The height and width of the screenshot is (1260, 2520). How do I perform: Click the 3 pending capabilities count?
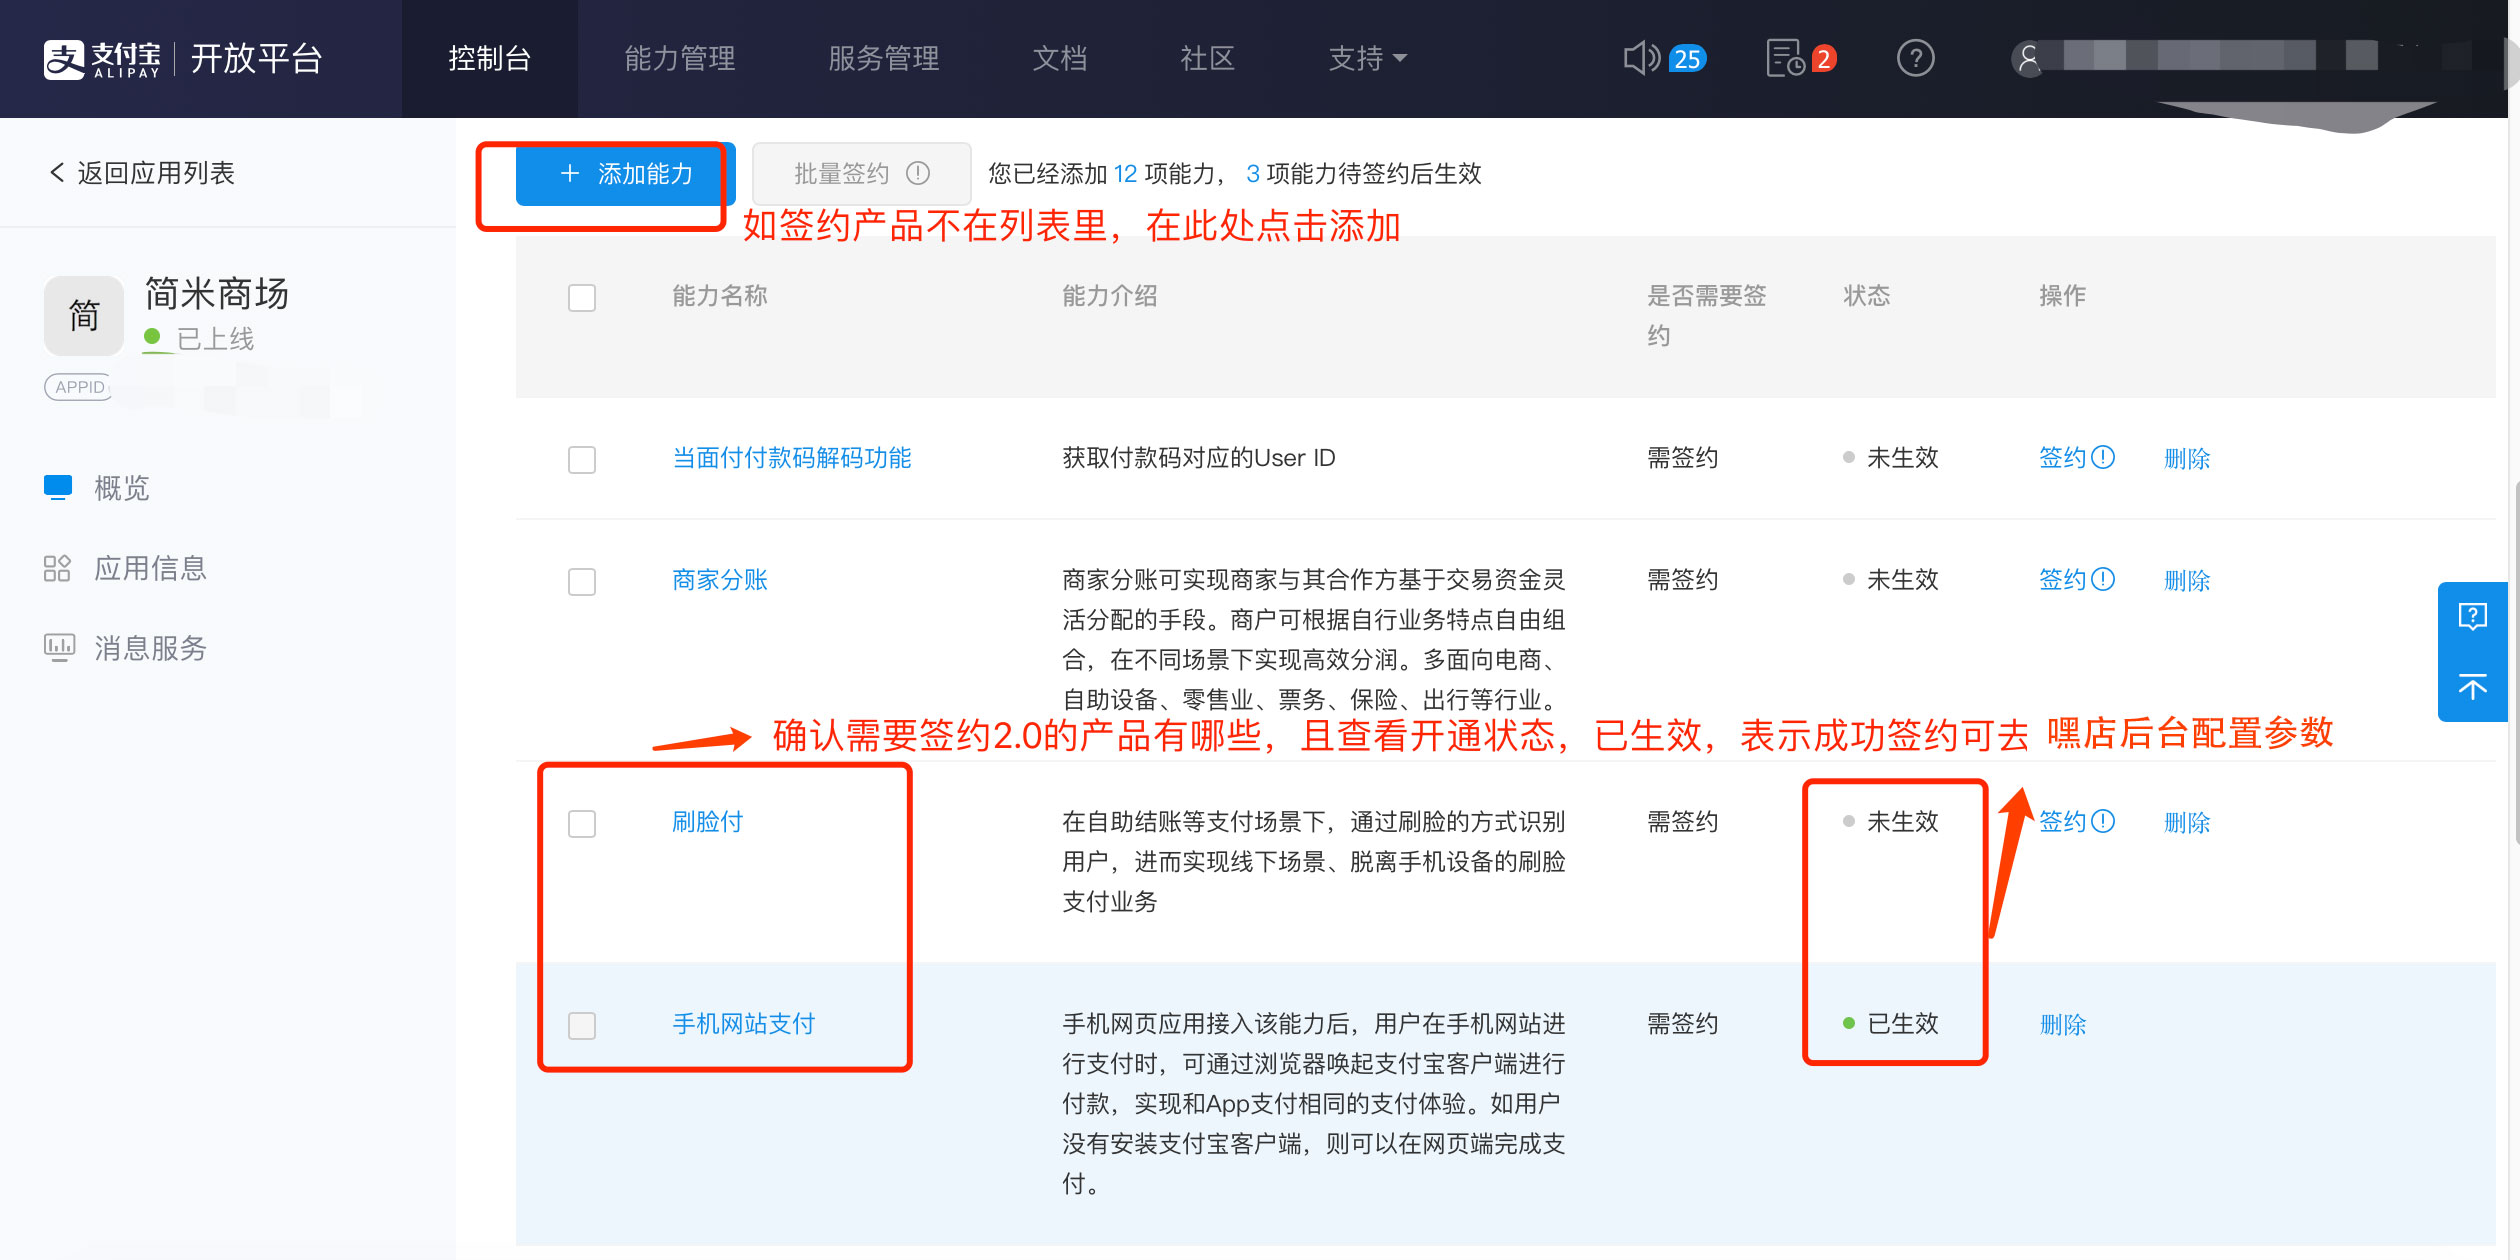(x=1253, y=174)
